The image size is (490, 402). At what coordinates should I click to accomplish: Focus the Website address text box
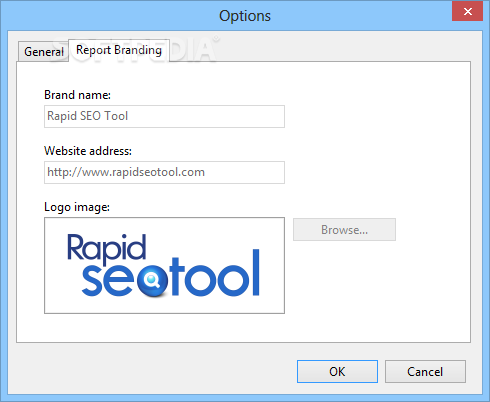(164, 172)
